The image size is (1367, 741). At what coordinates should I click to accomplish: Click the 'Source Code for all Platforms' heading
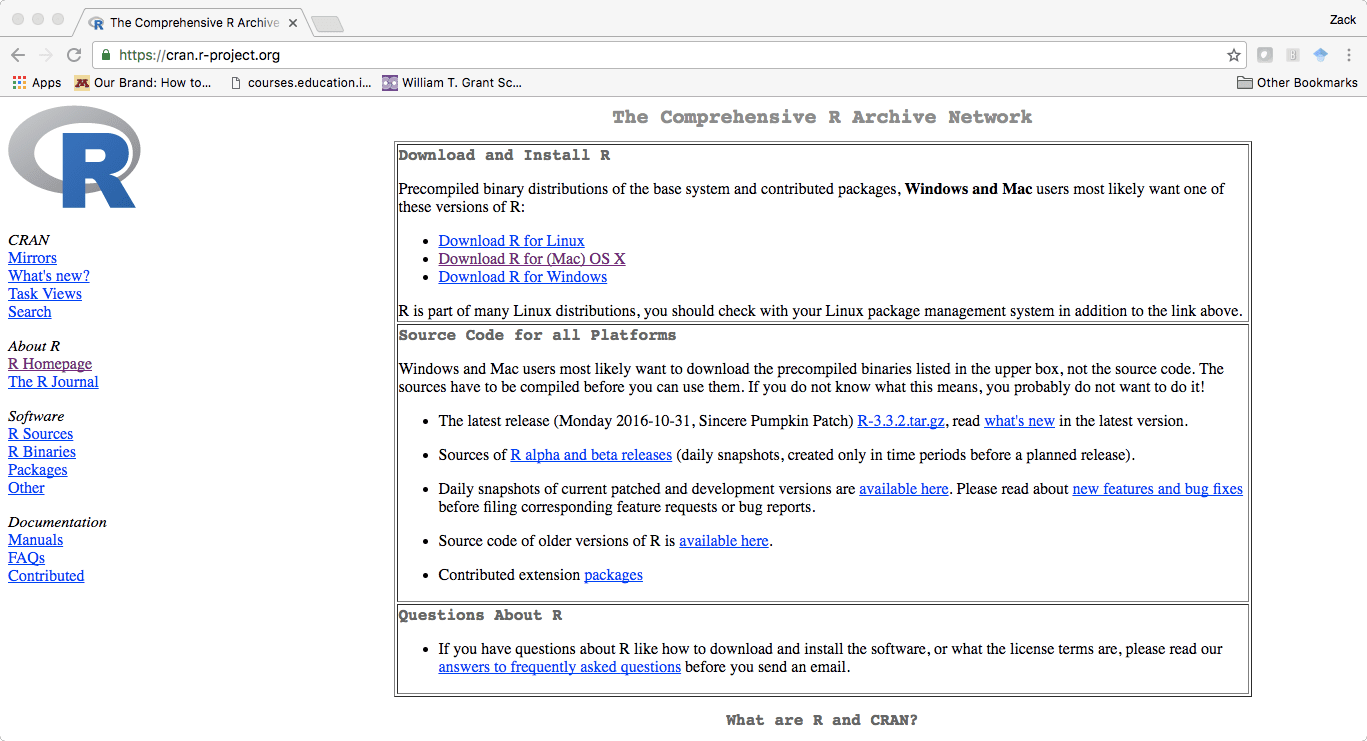click(537, 335)
